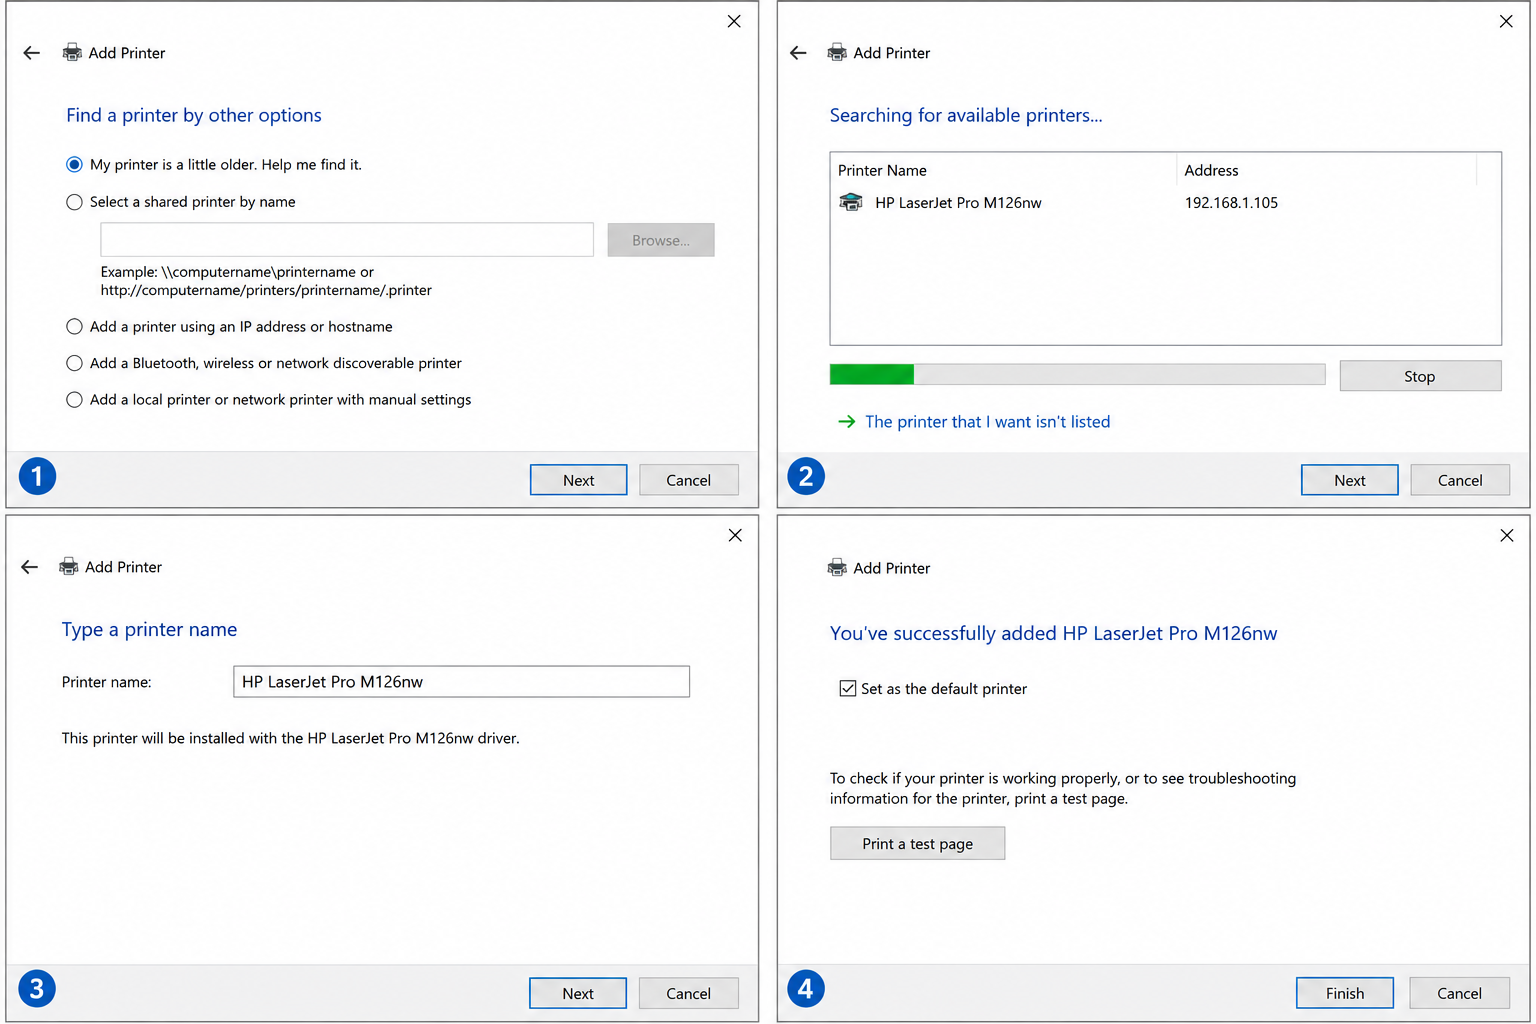Cancel the successfully added printer dialog
Screen dimensions: 1536x1024
pos(1460,993)
